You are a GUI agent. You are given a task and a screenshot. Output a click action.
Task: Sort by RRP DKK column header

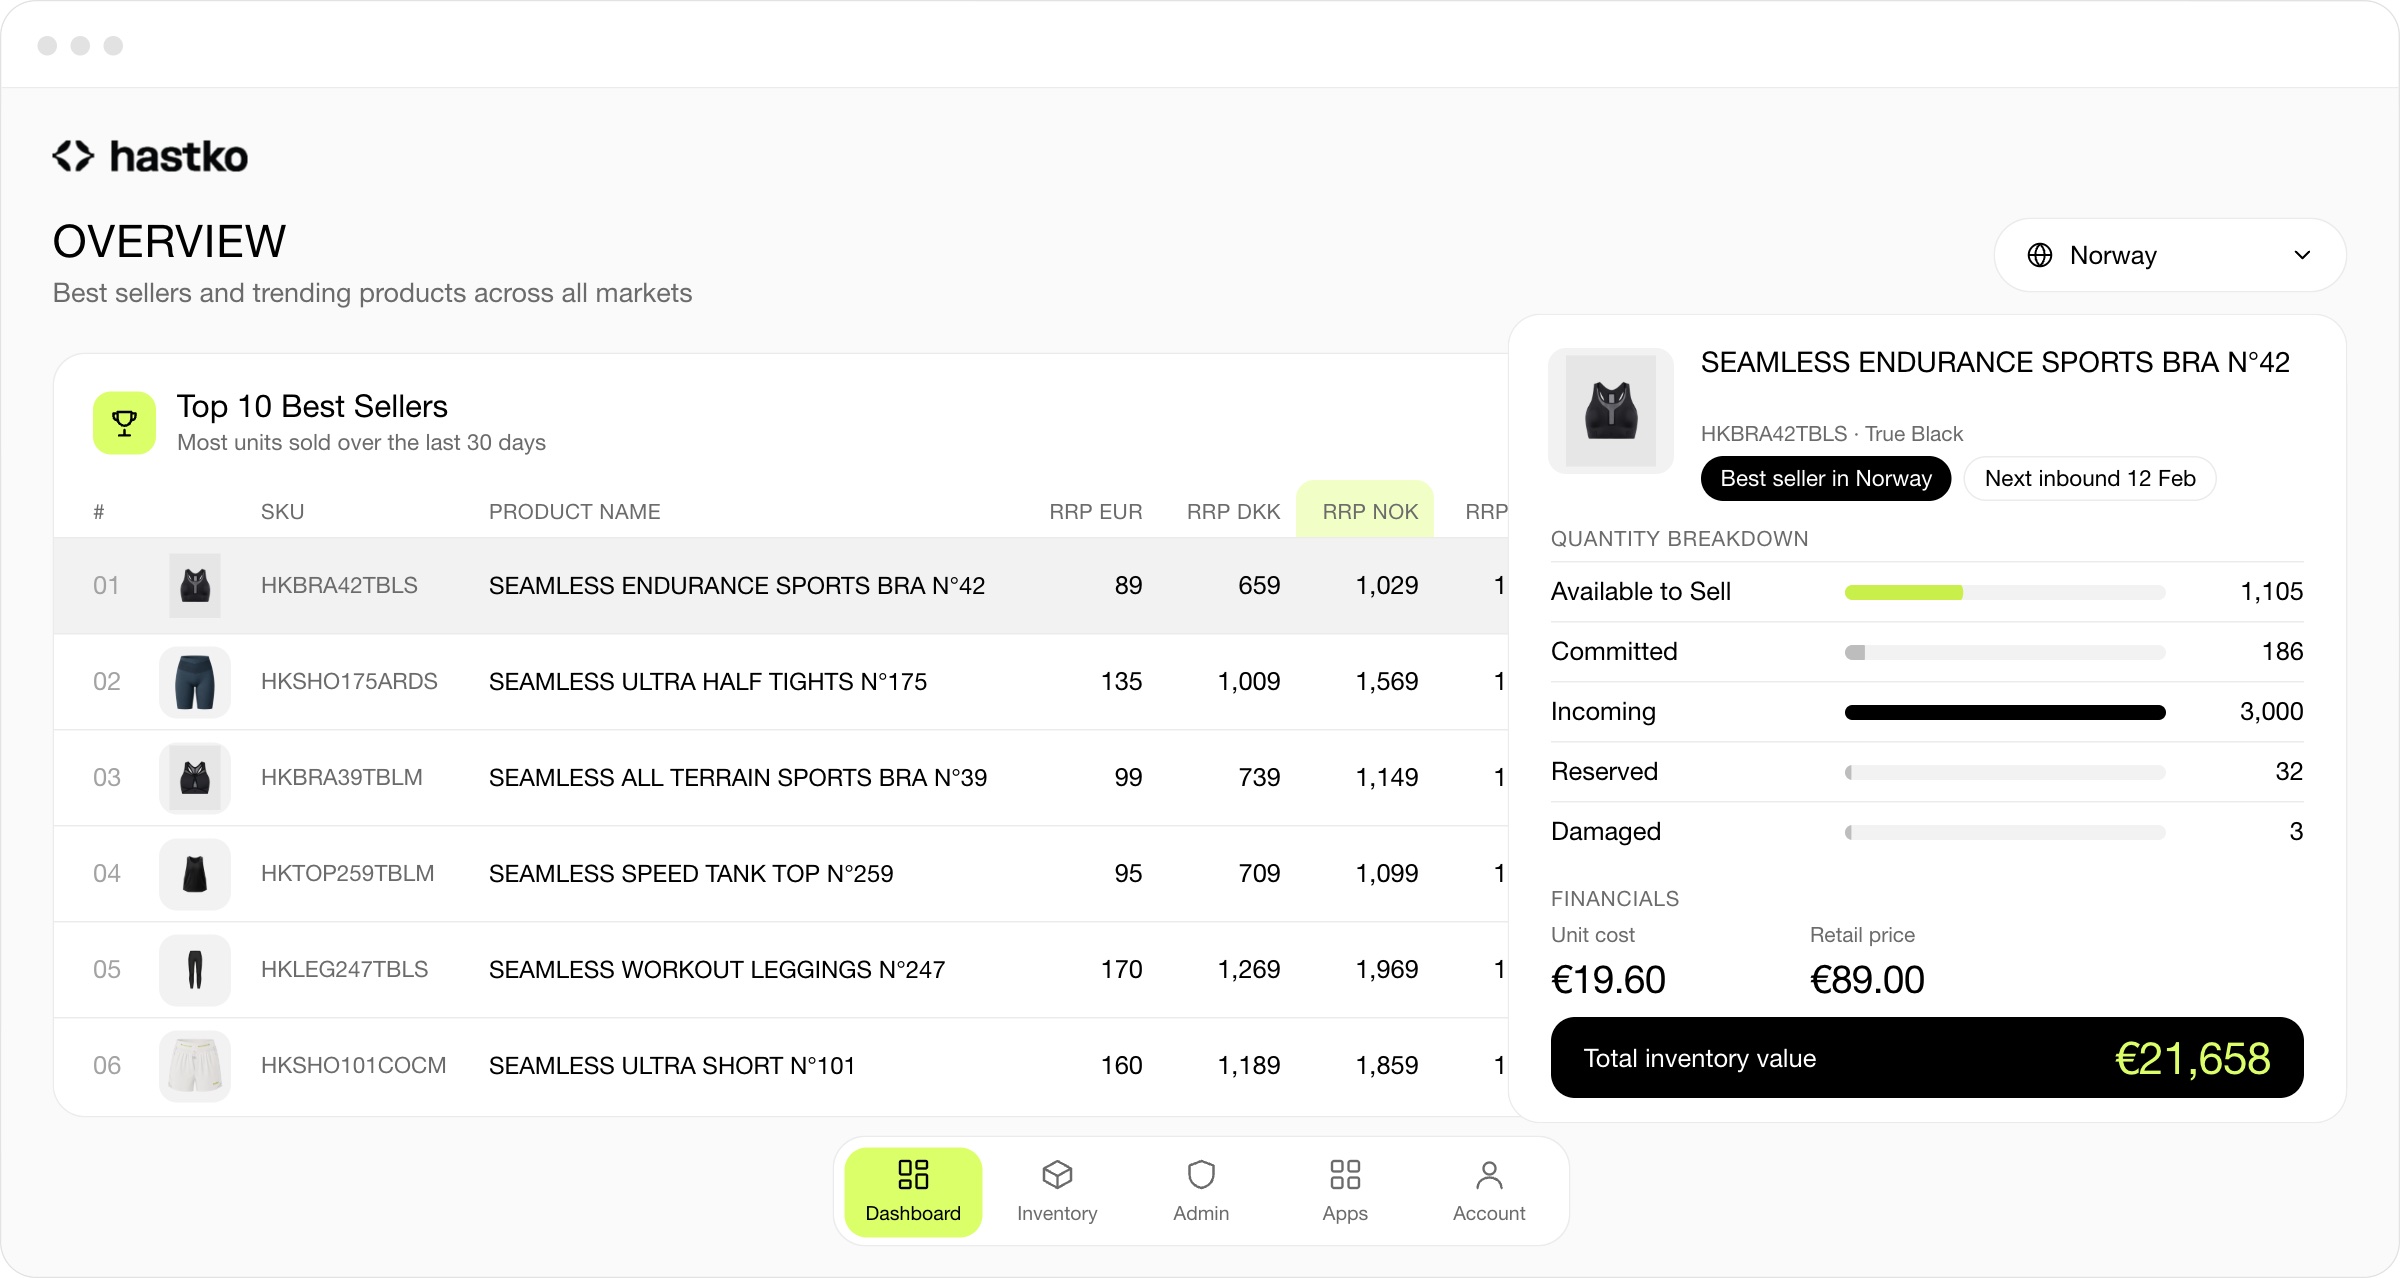coord(1233,511)
